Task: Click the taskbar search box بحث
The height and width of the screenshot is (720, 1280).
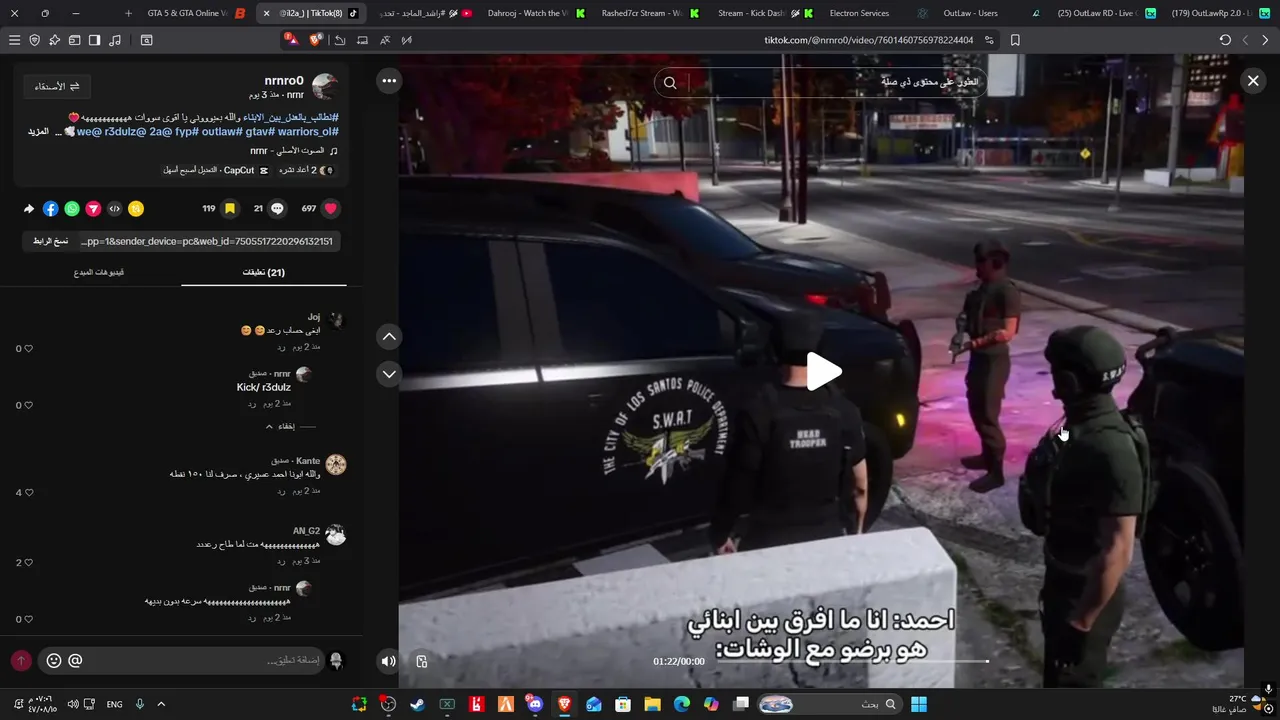Action: (828, 705)
